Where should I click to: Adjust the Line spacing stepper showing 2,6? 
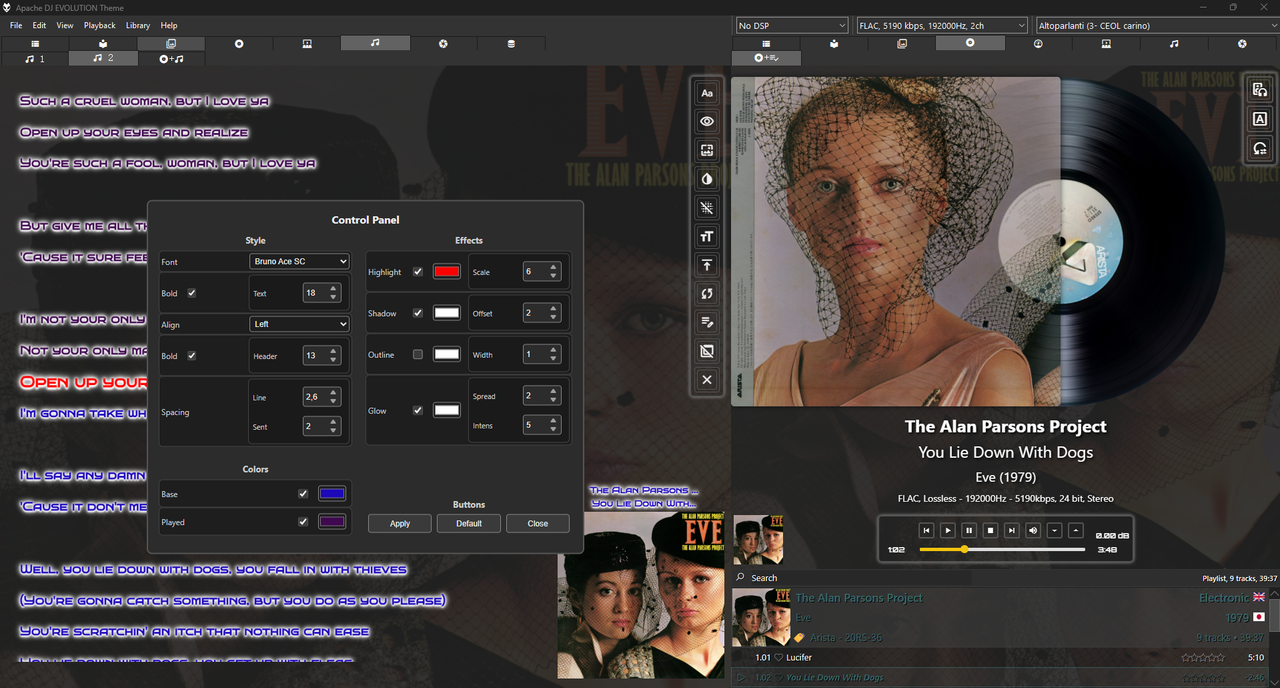pyautogui.click(x=322, y=397)
